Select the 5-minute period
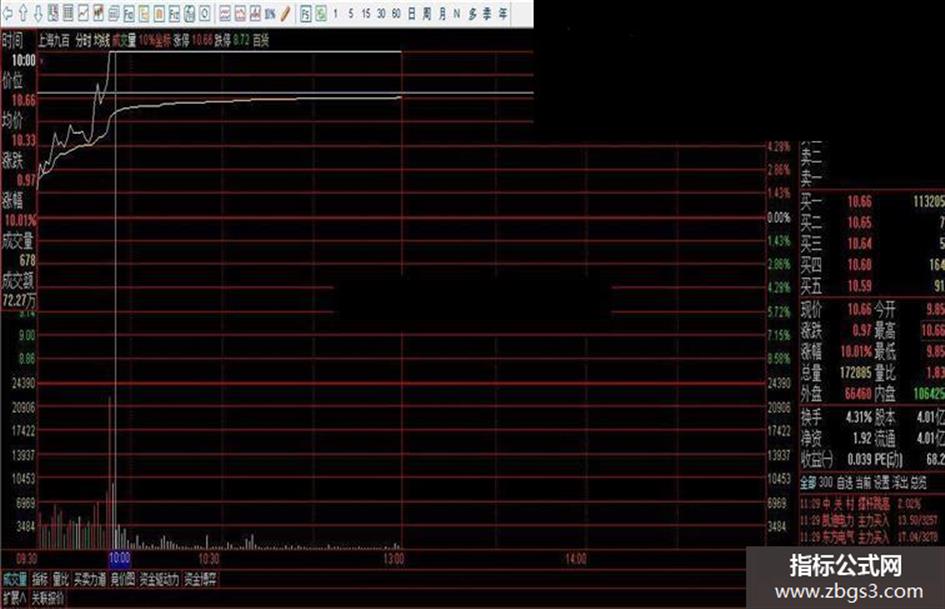 coord(351,13)
